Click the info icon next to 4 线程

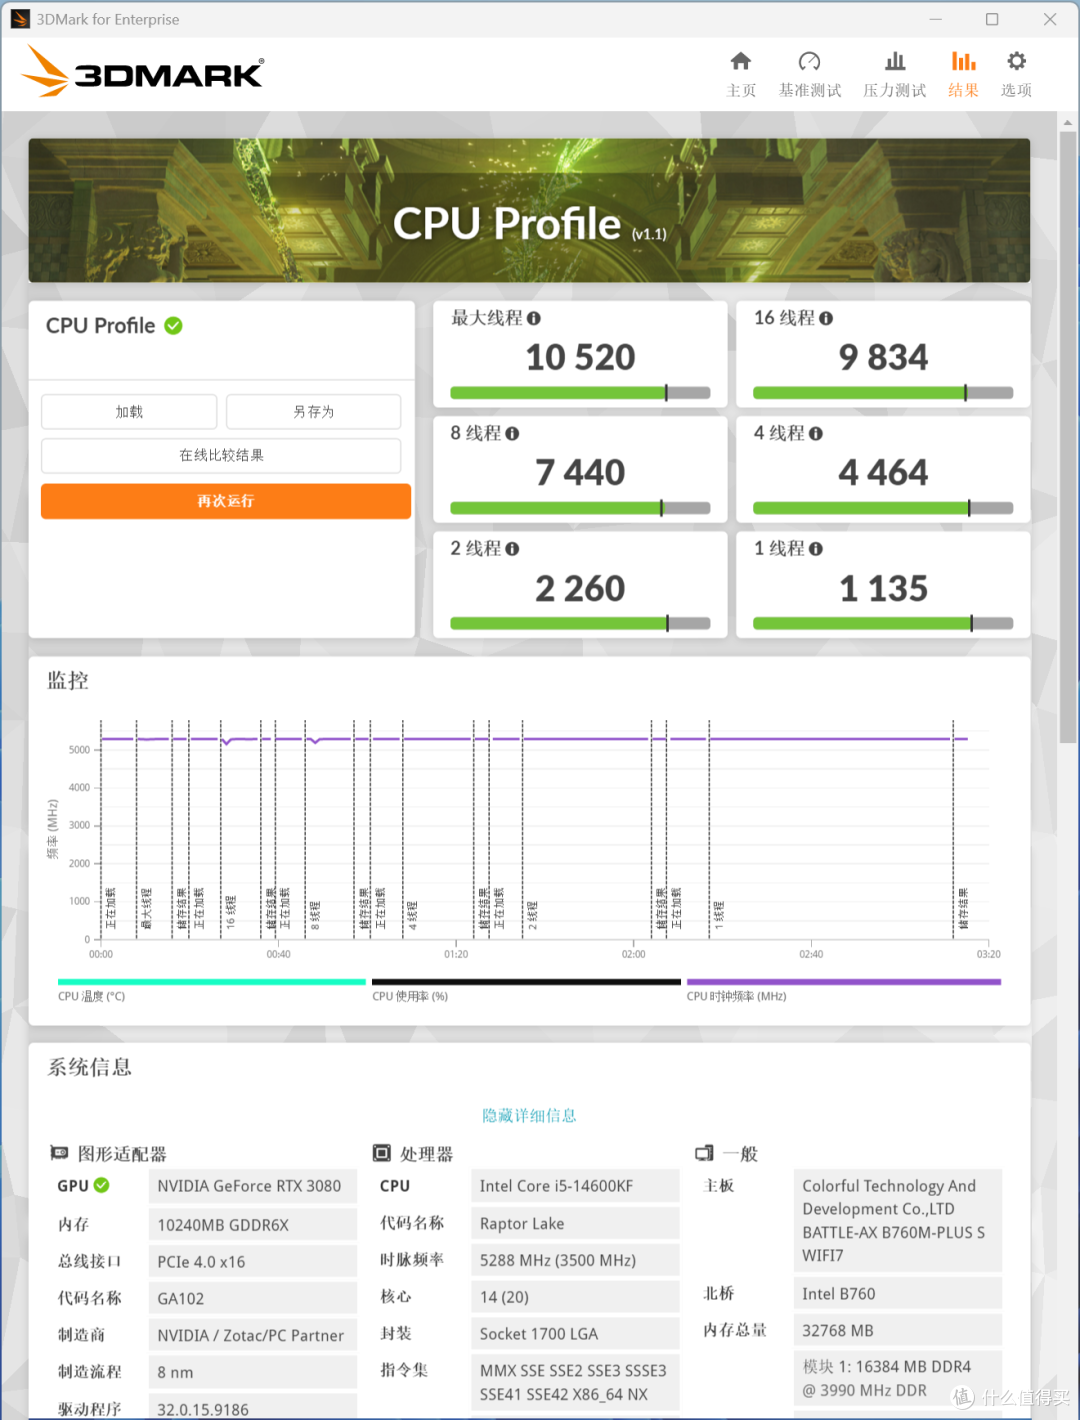tap(816, 434)
